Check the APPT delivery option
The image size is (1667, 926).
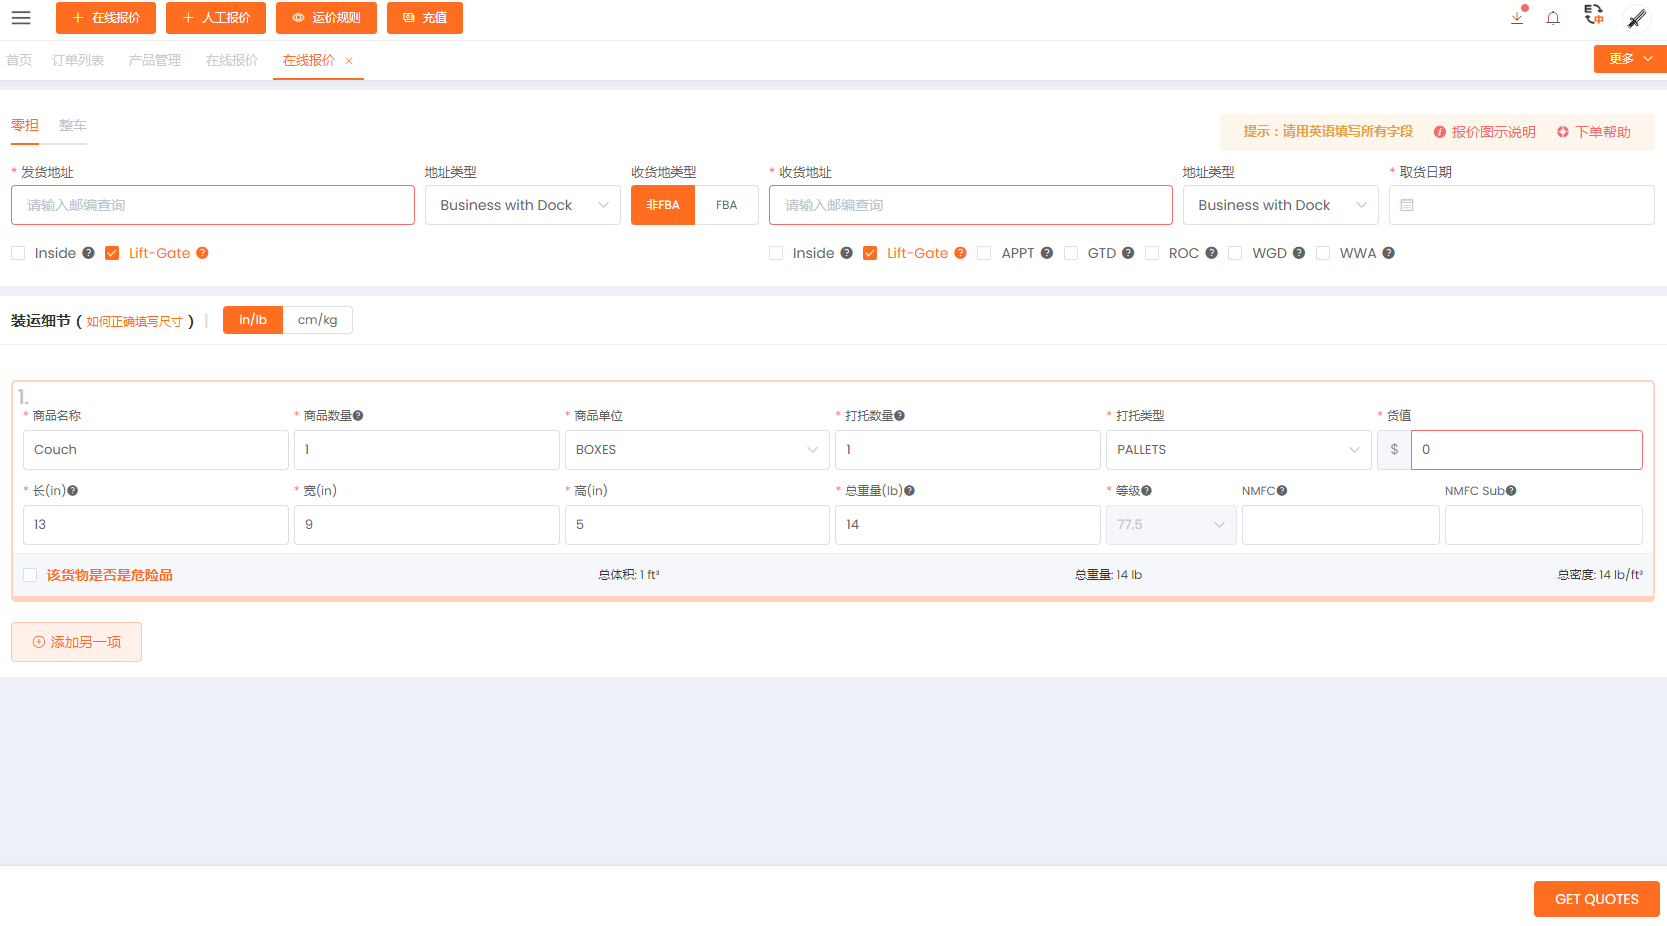984,253
